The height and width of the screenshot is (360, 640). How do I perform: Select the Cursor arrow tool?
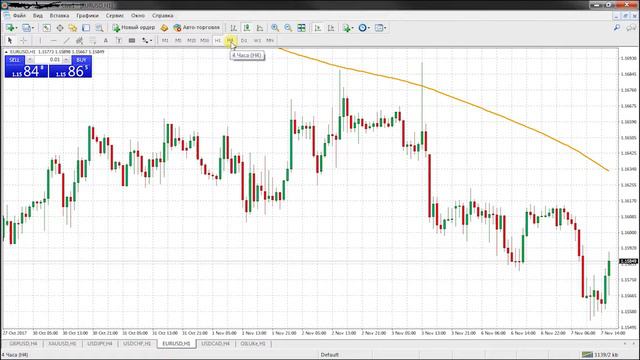coord(10,40)
